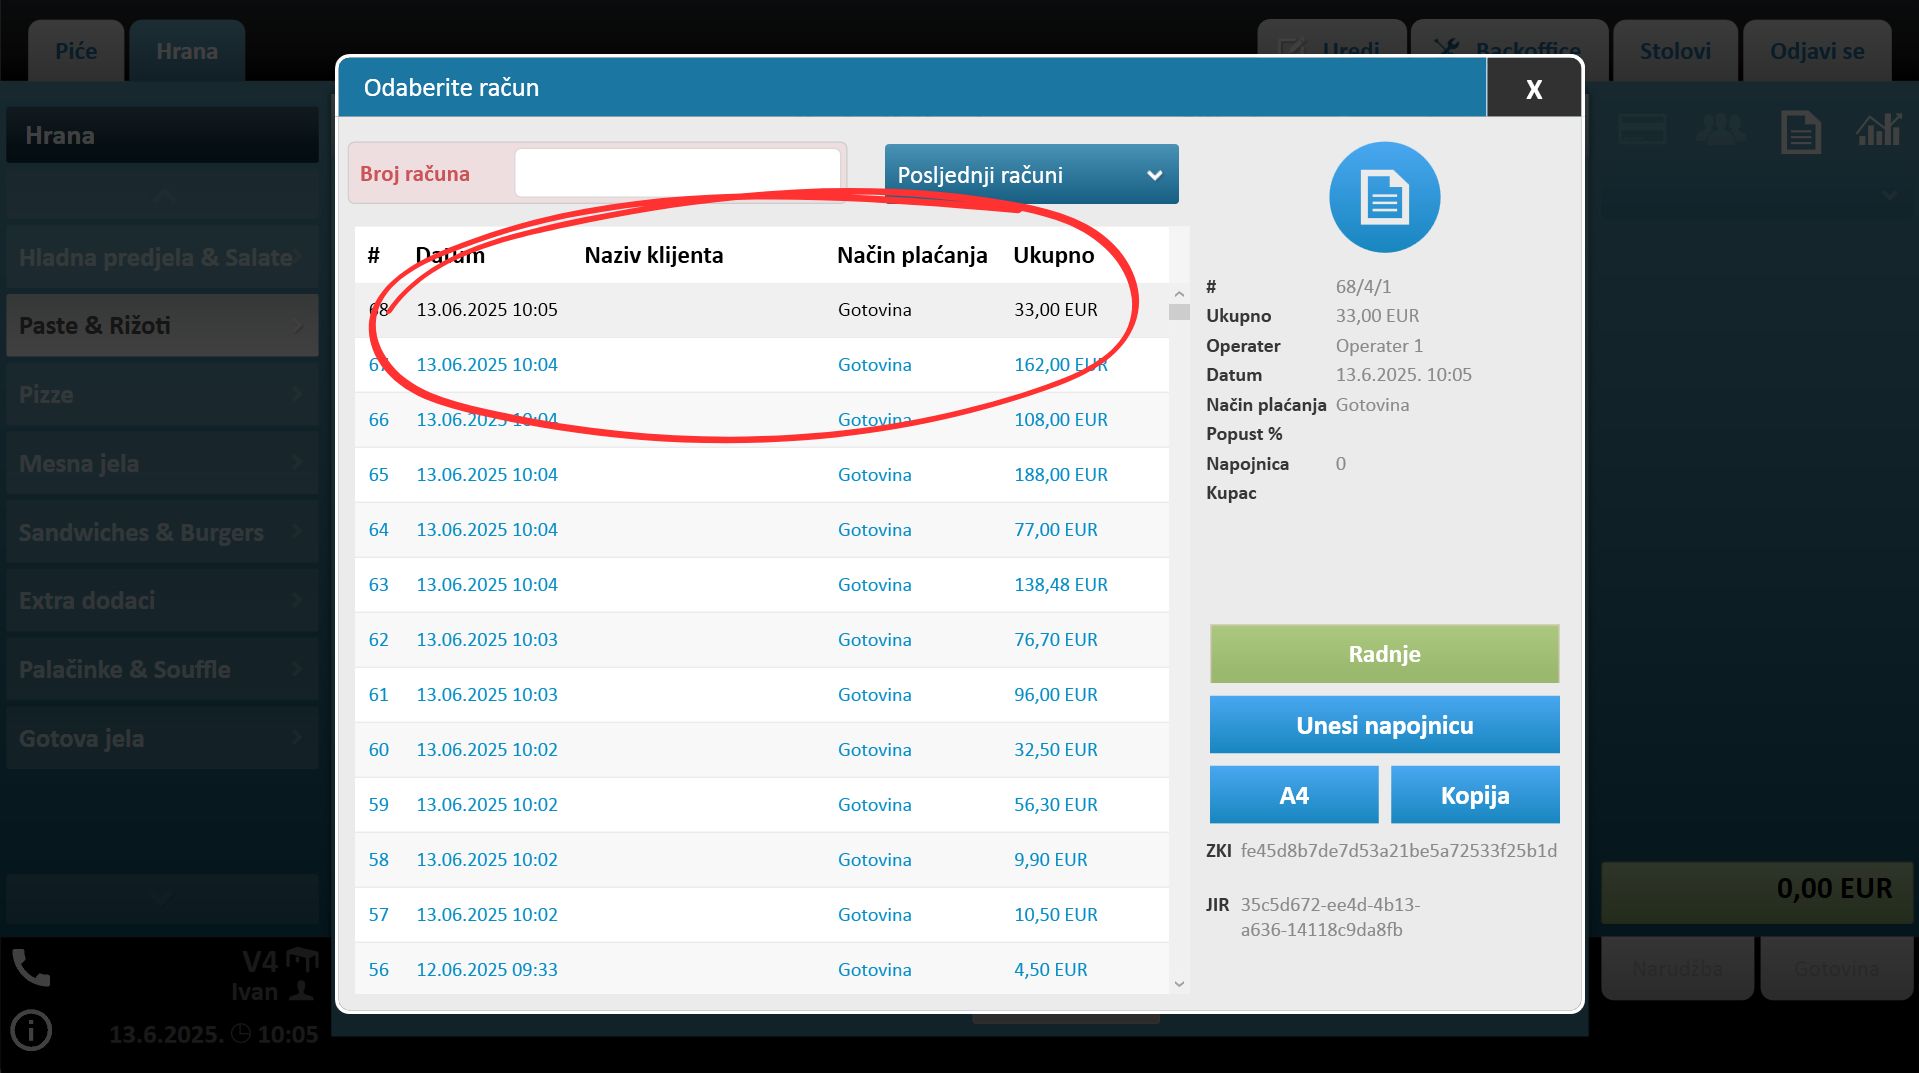Focus the Broj računa input field
The width and height of the screenshot is (1919, 1073).
[x=677, y=174]
